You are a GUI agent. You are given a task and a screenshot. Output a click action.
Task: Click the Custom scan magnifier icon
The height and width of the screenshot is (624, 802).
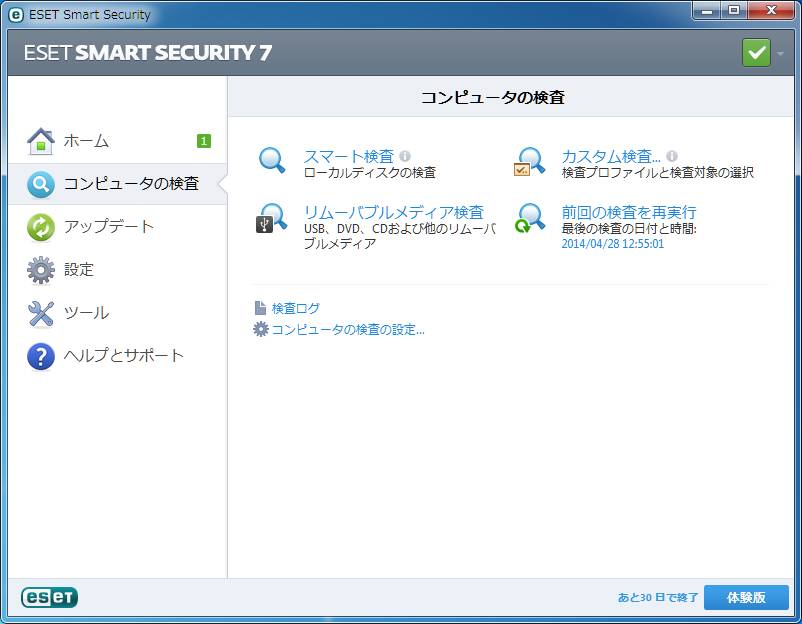pos(529,162)
